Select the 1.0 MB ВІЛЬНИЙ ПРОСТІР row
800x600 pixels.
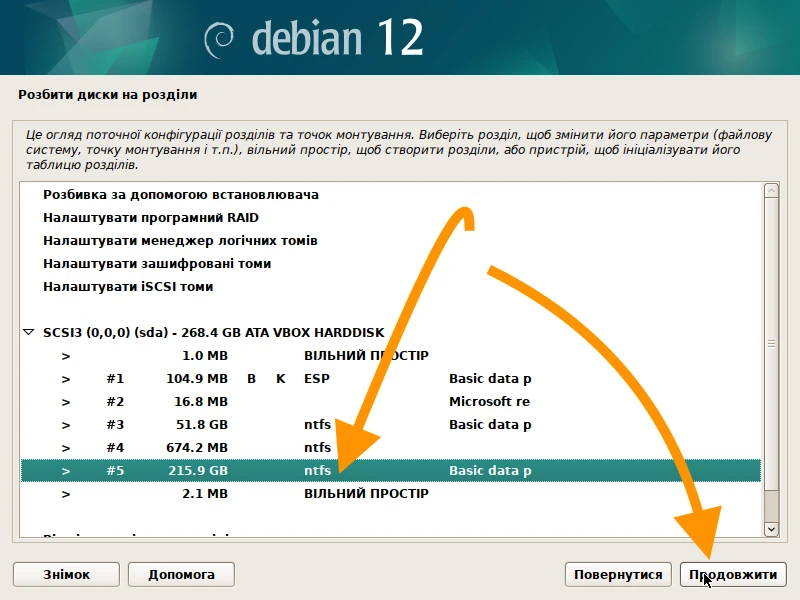tap(391, 356)
